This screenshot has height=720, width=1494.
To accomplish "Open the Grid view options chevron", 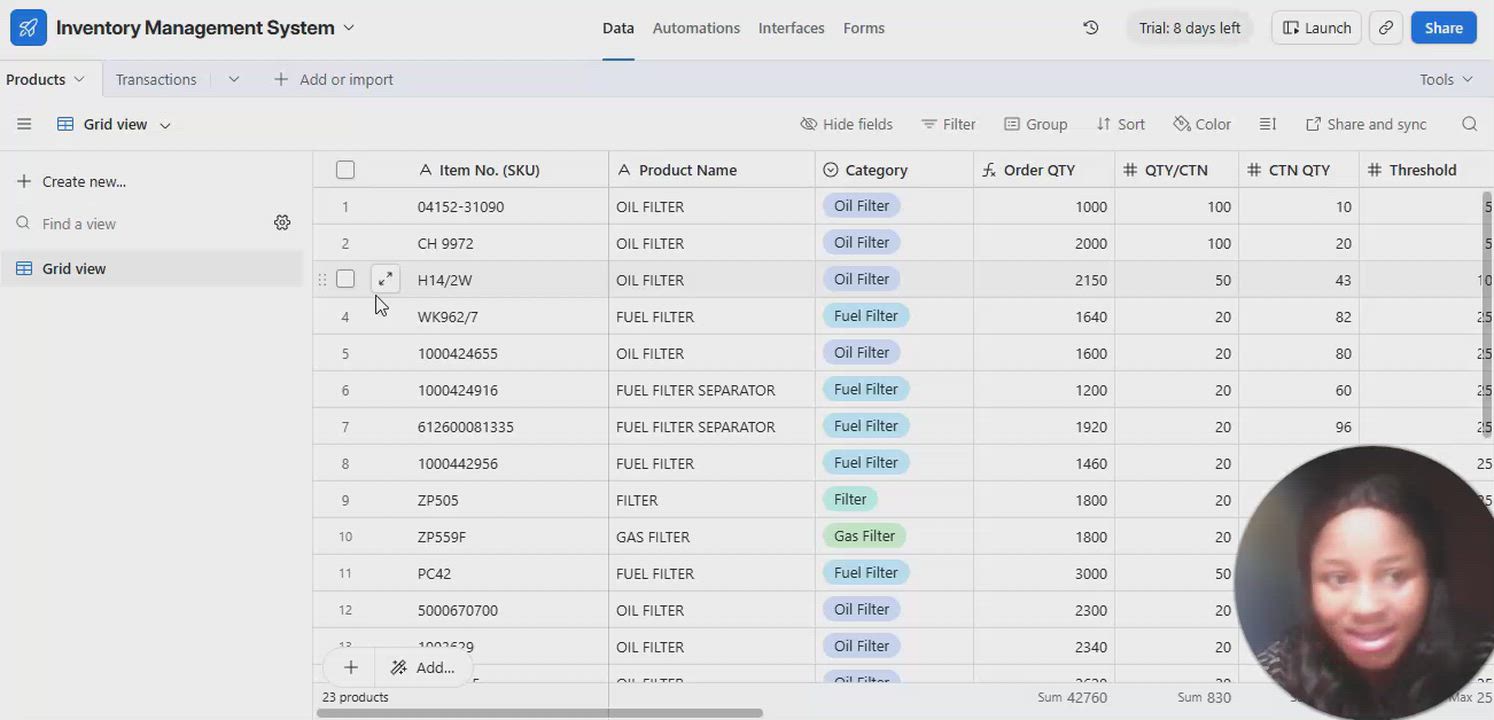I will tap(165, 125).
